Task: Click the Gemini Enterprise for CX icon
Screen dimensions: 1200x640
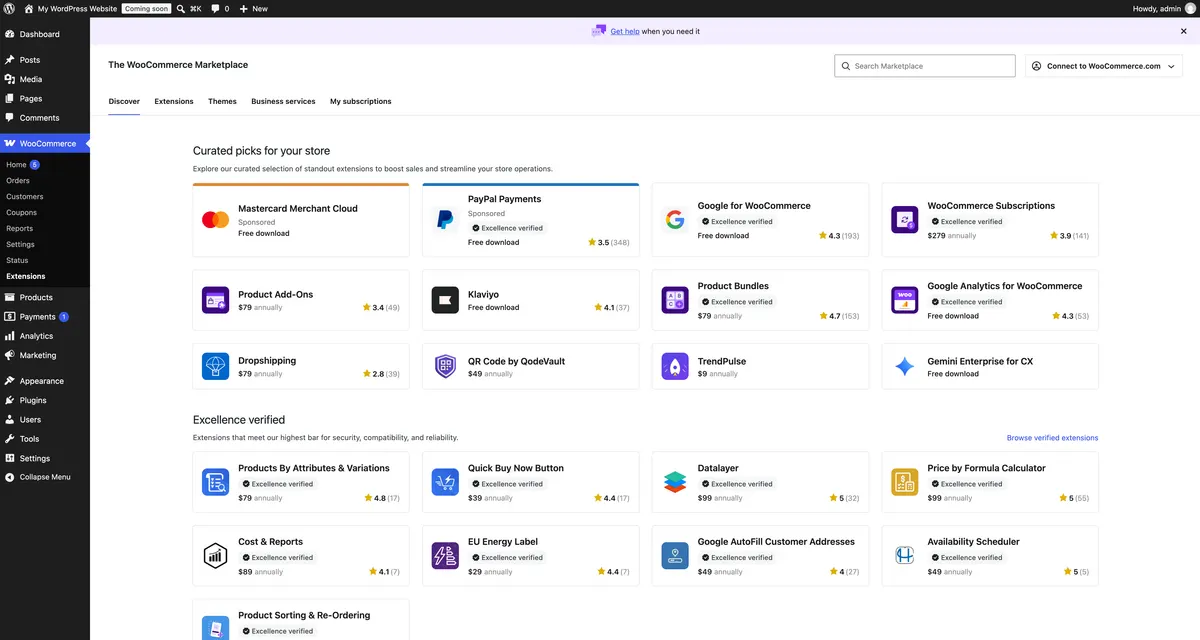Action: pyautogui.click(x=905, y=366)
